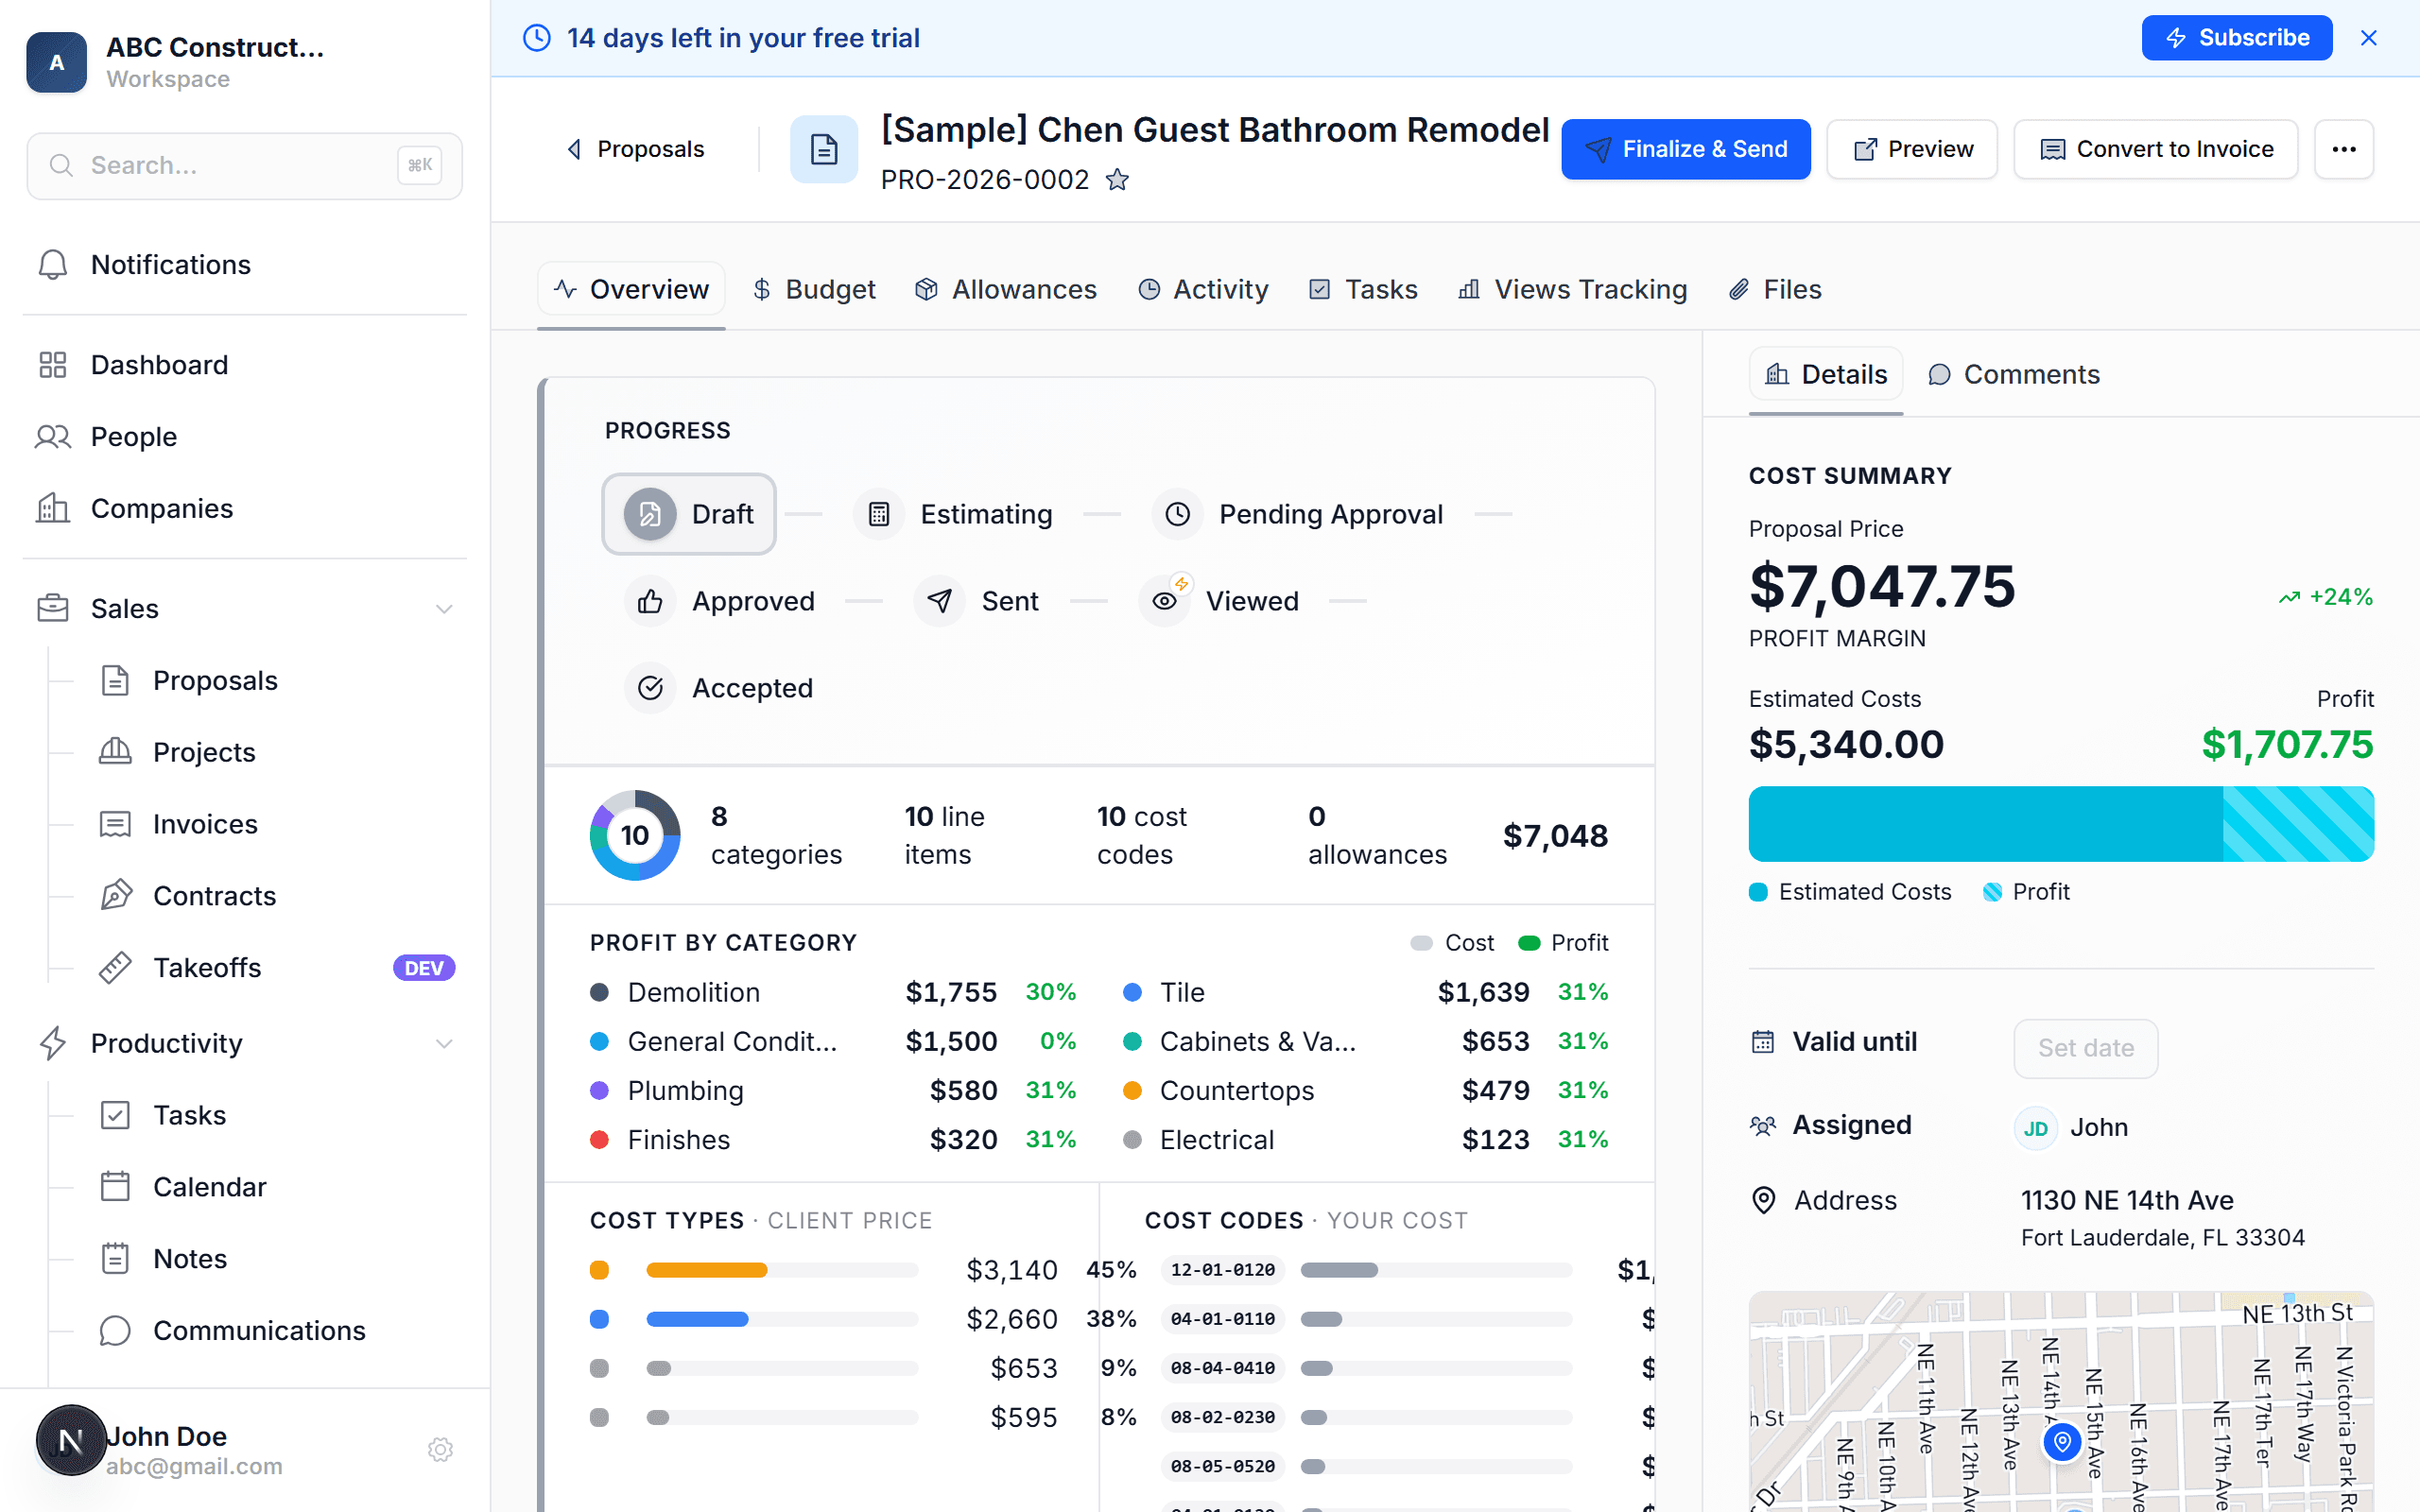The height and width of the screenshot is (1512, 2420).
Task: Click the favorite star next to PRO-2026-0002
Action: coord(1117,180)
